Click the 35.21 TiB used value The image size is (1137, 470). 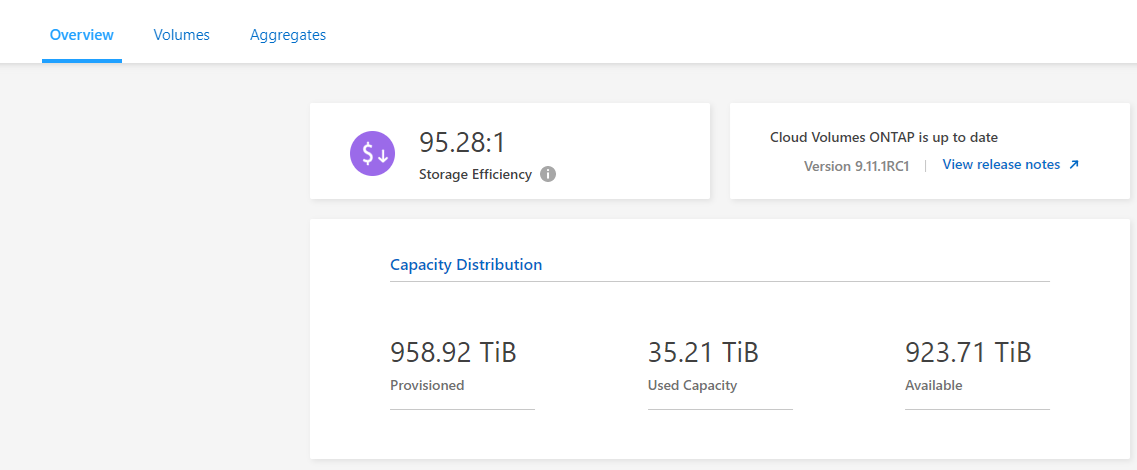point(703,352)
